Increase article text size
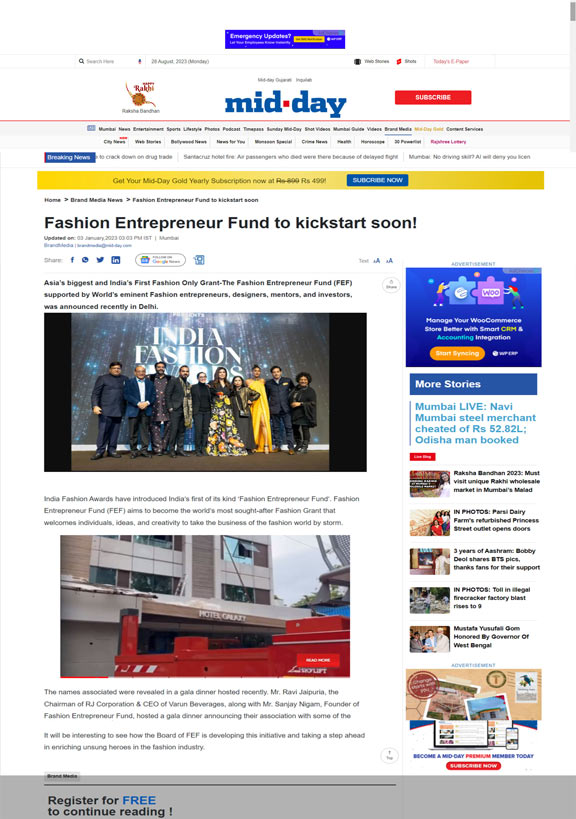The image size is (576, 819). pos(389,261)
